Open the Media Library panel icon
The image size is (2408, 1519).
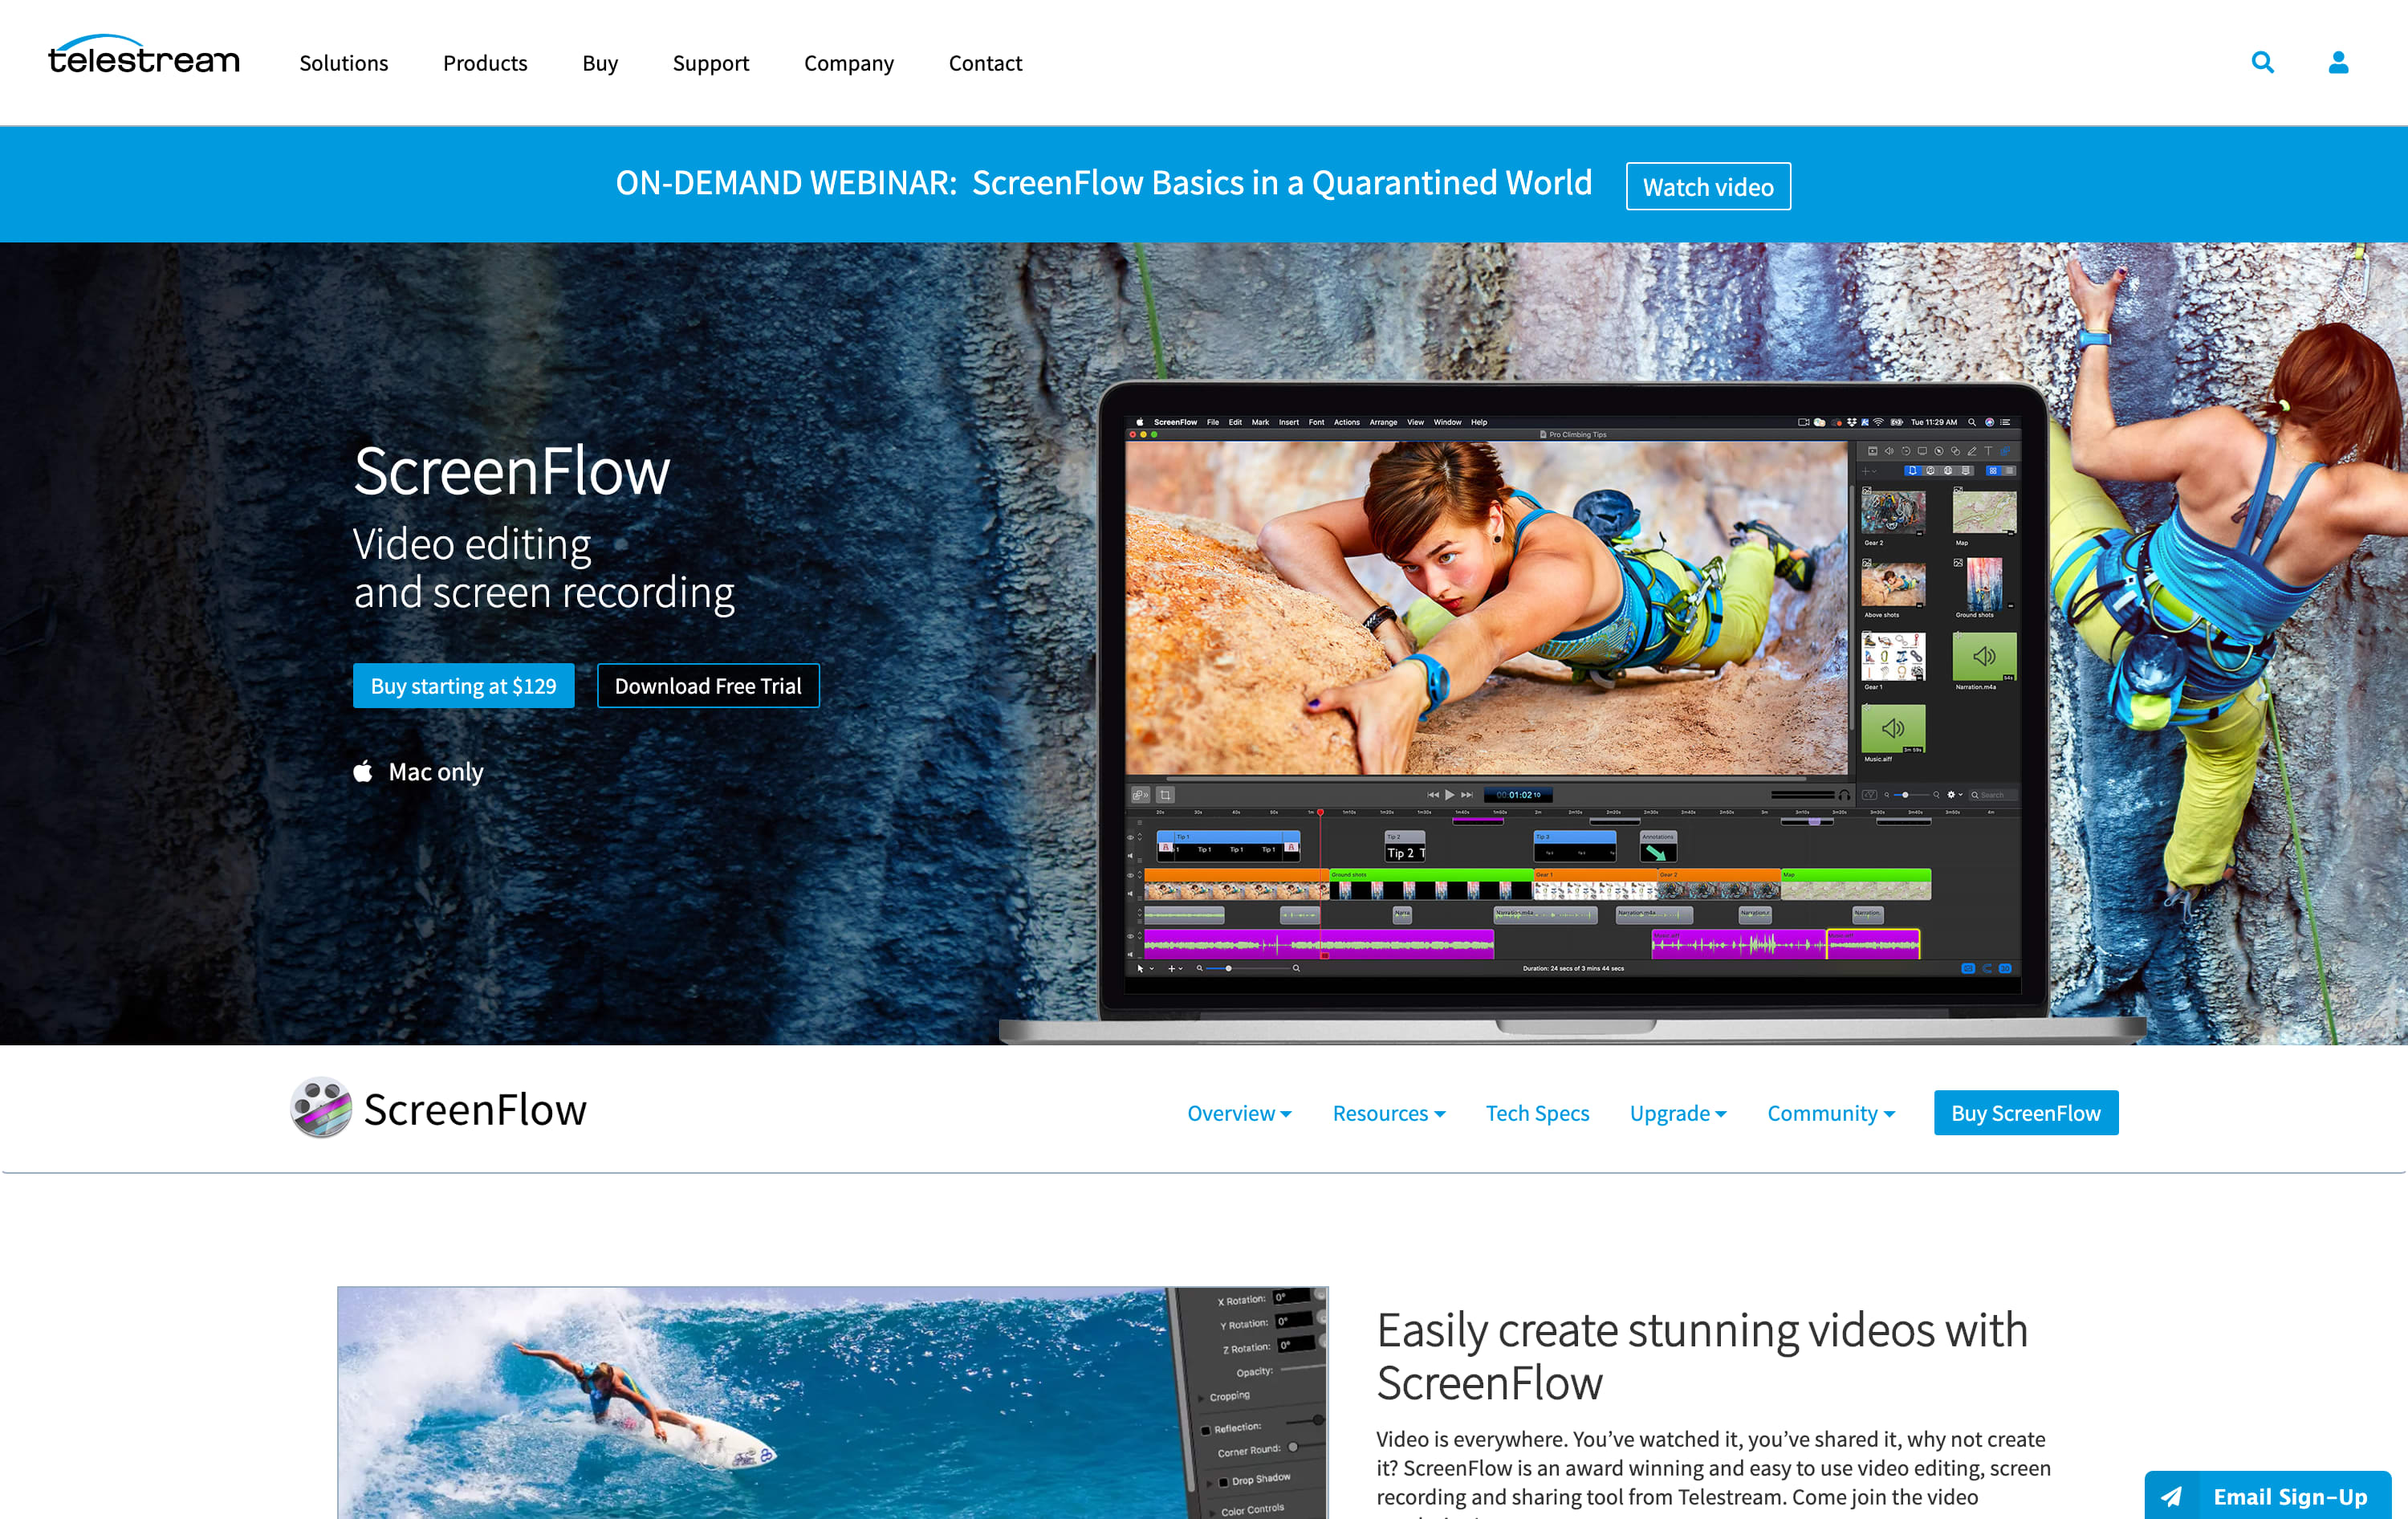(2006, 451)
